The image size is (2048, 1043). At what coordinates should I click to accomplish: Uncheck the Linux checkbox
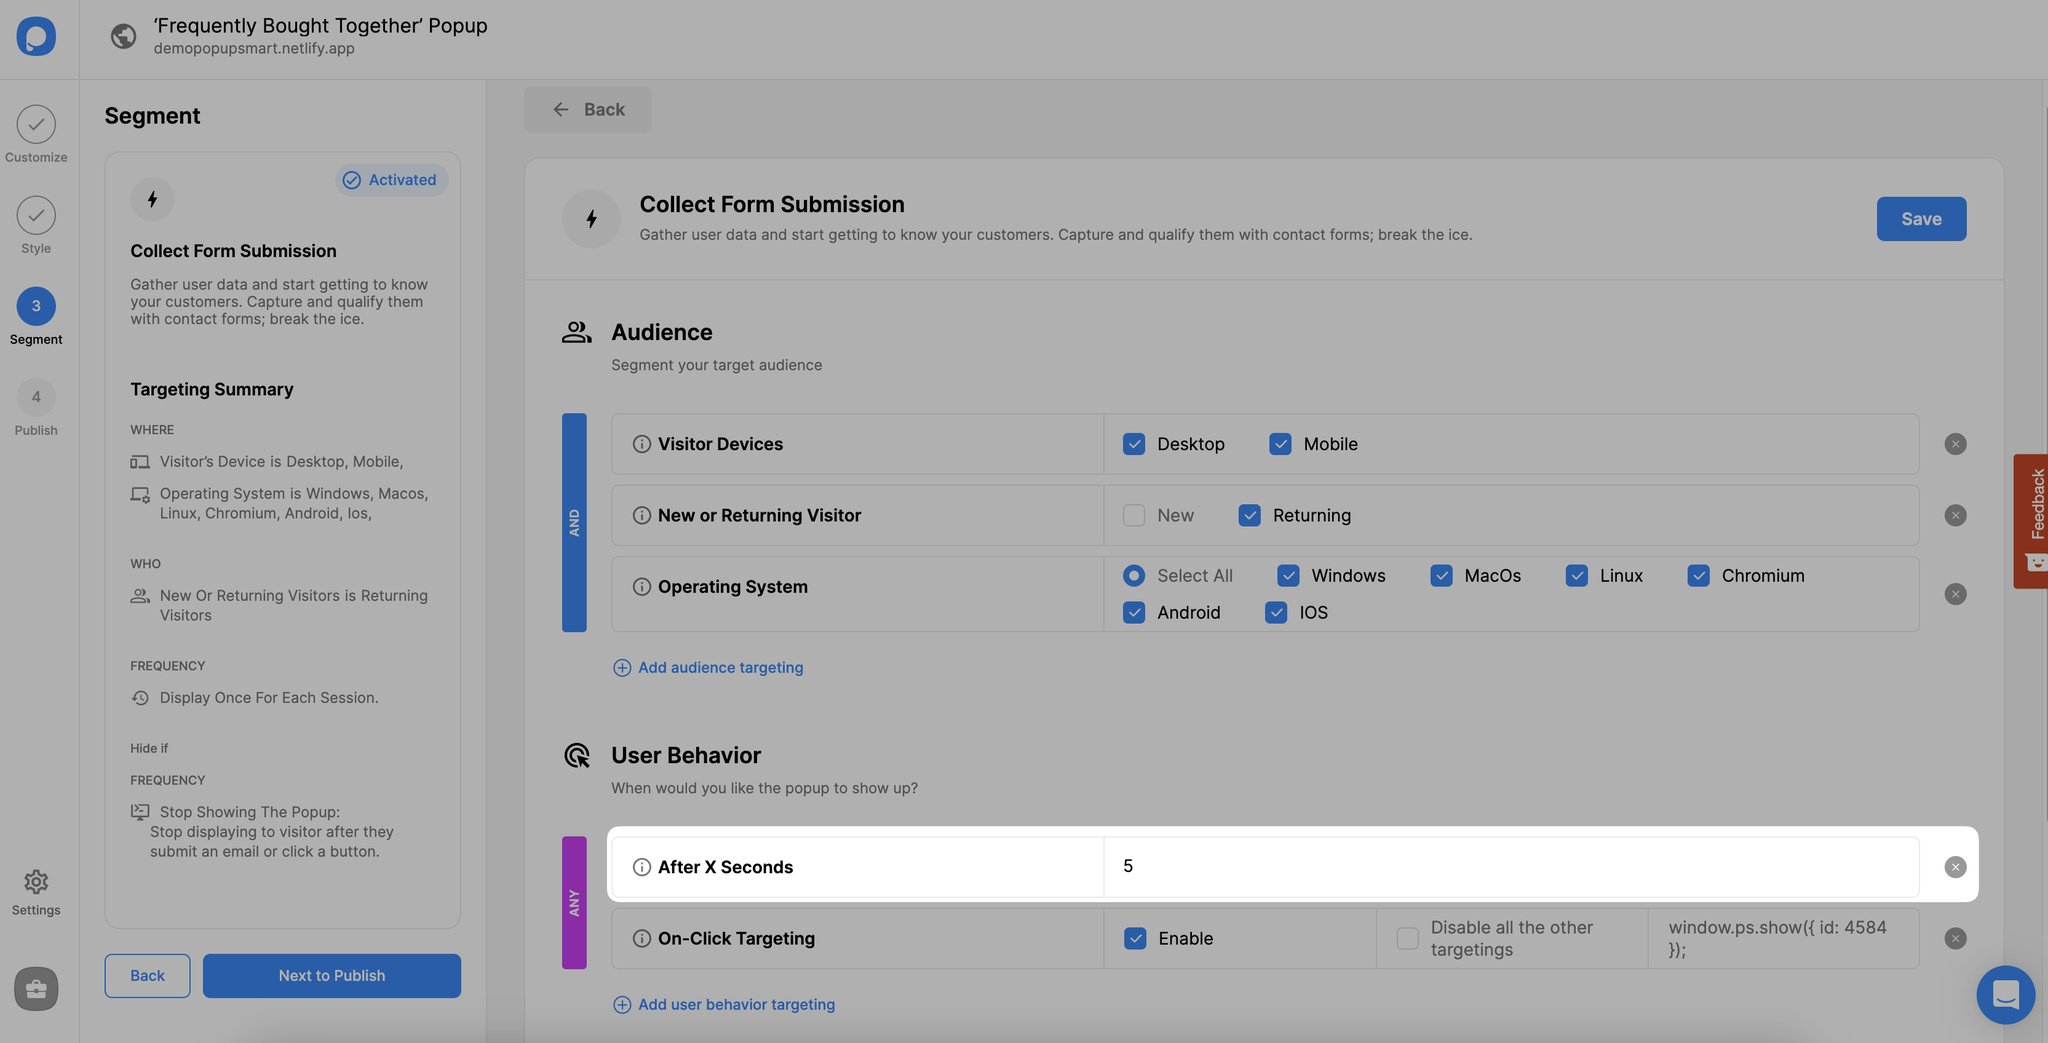click(x=1577, y=575)
